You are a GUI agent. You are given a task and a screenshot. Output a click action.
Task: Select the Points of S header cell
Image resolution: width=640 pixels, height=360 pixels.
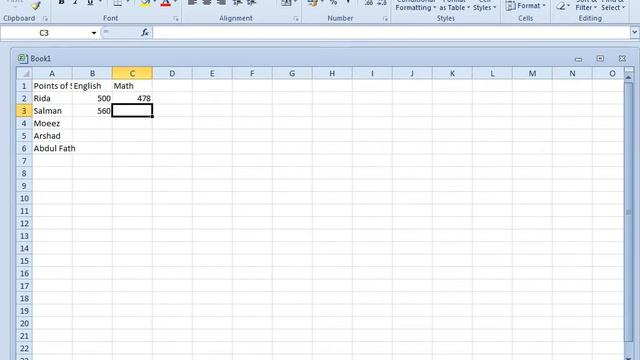tap(52, 86)
